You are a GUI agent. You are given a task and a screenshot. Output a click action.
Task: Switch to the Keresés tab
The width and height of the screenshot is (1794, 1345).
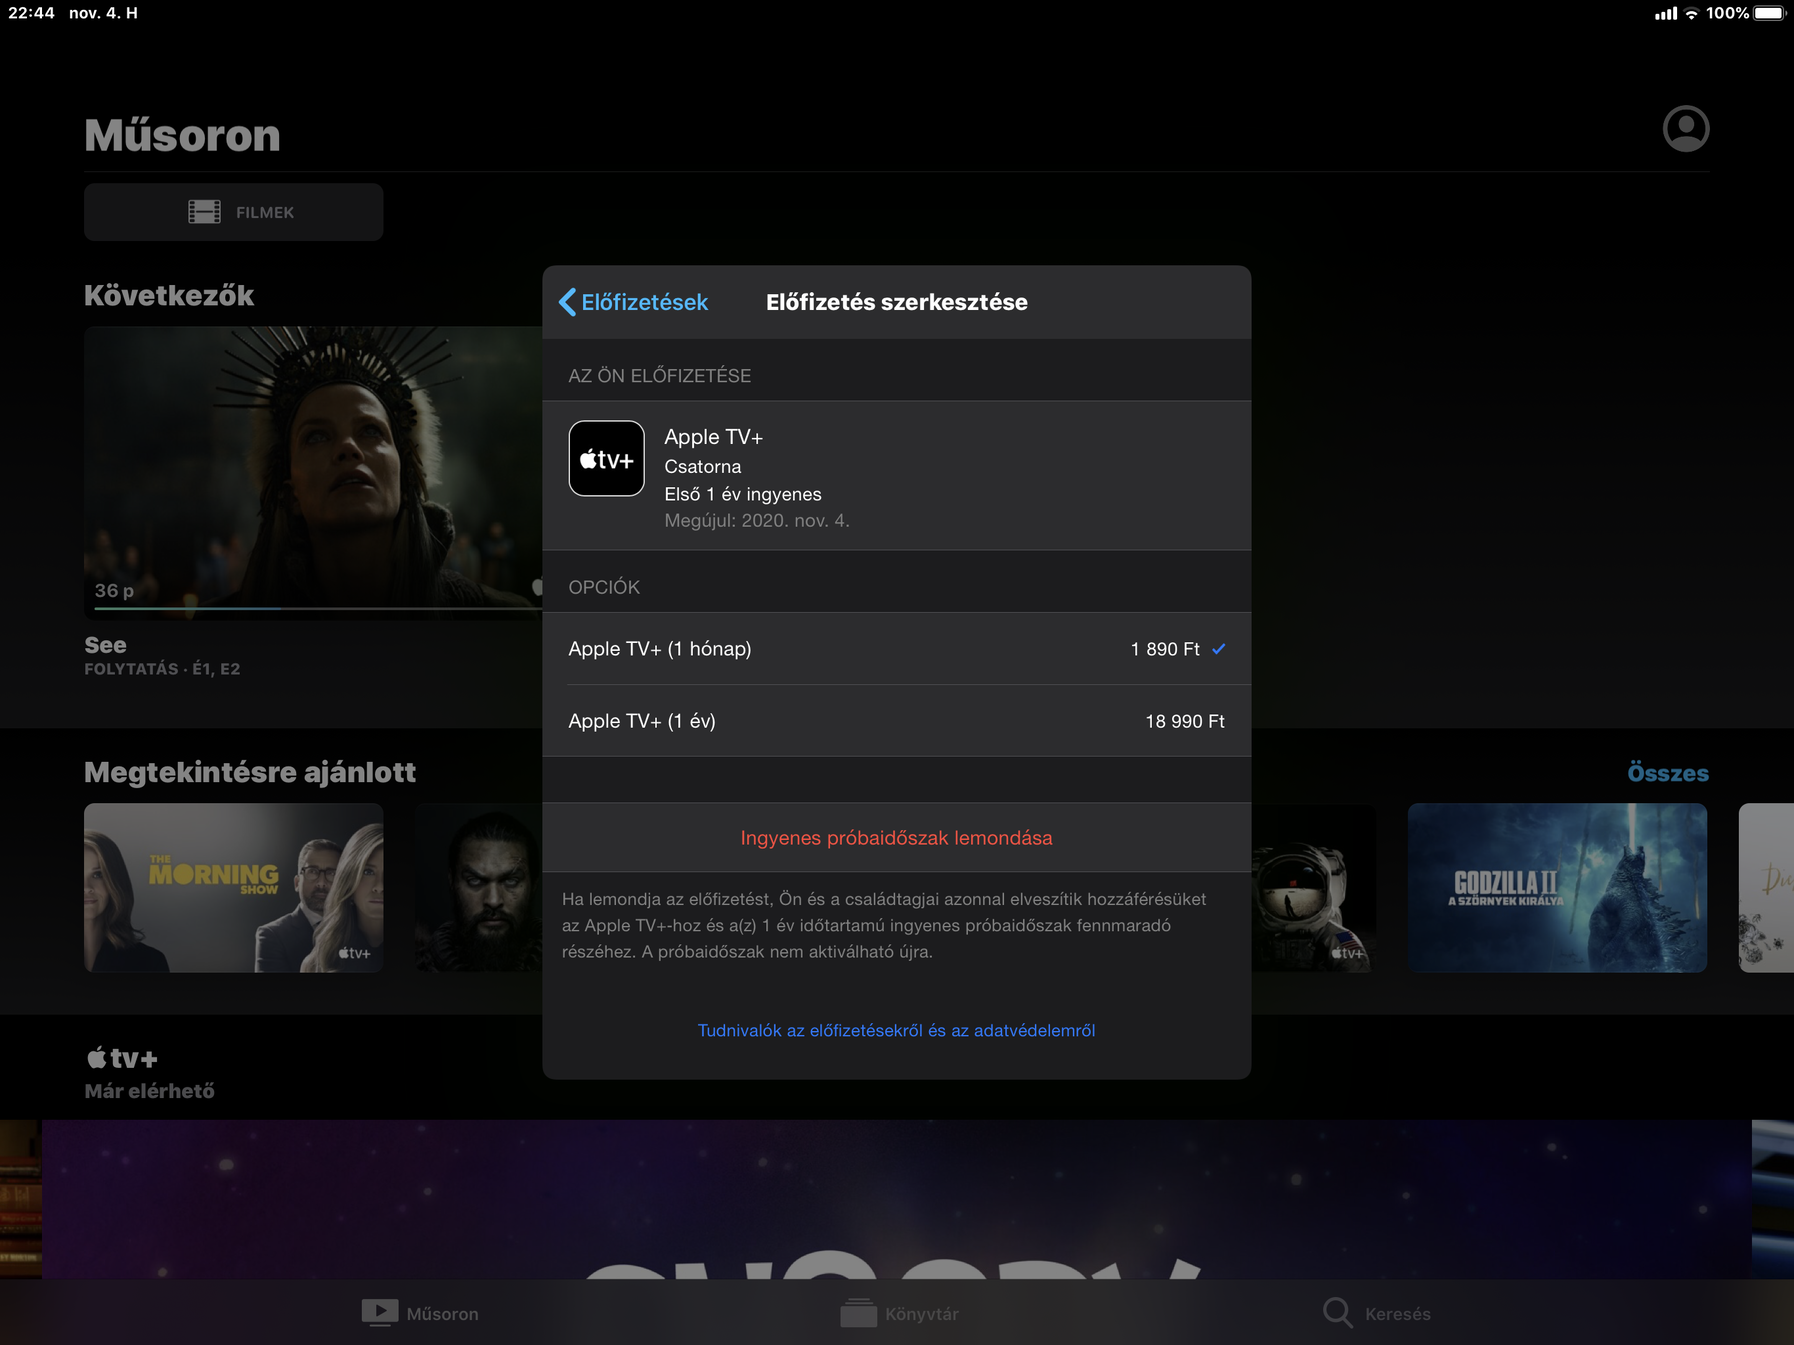(1376, 1313)
